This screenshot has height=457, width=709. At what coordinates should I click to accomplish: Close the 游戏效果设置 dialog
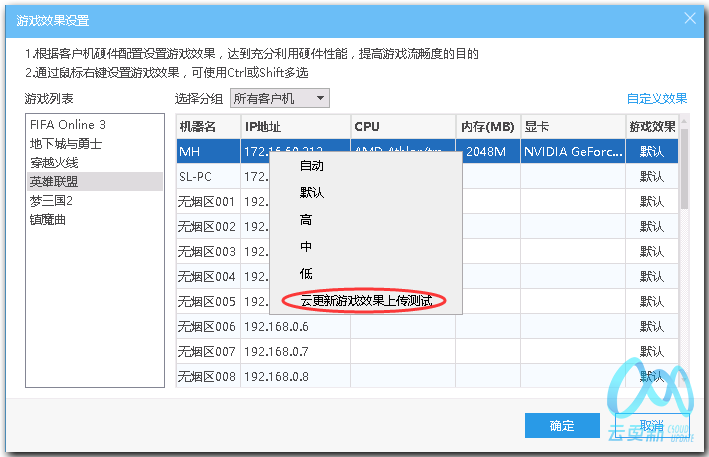click(x=690, y=19)
